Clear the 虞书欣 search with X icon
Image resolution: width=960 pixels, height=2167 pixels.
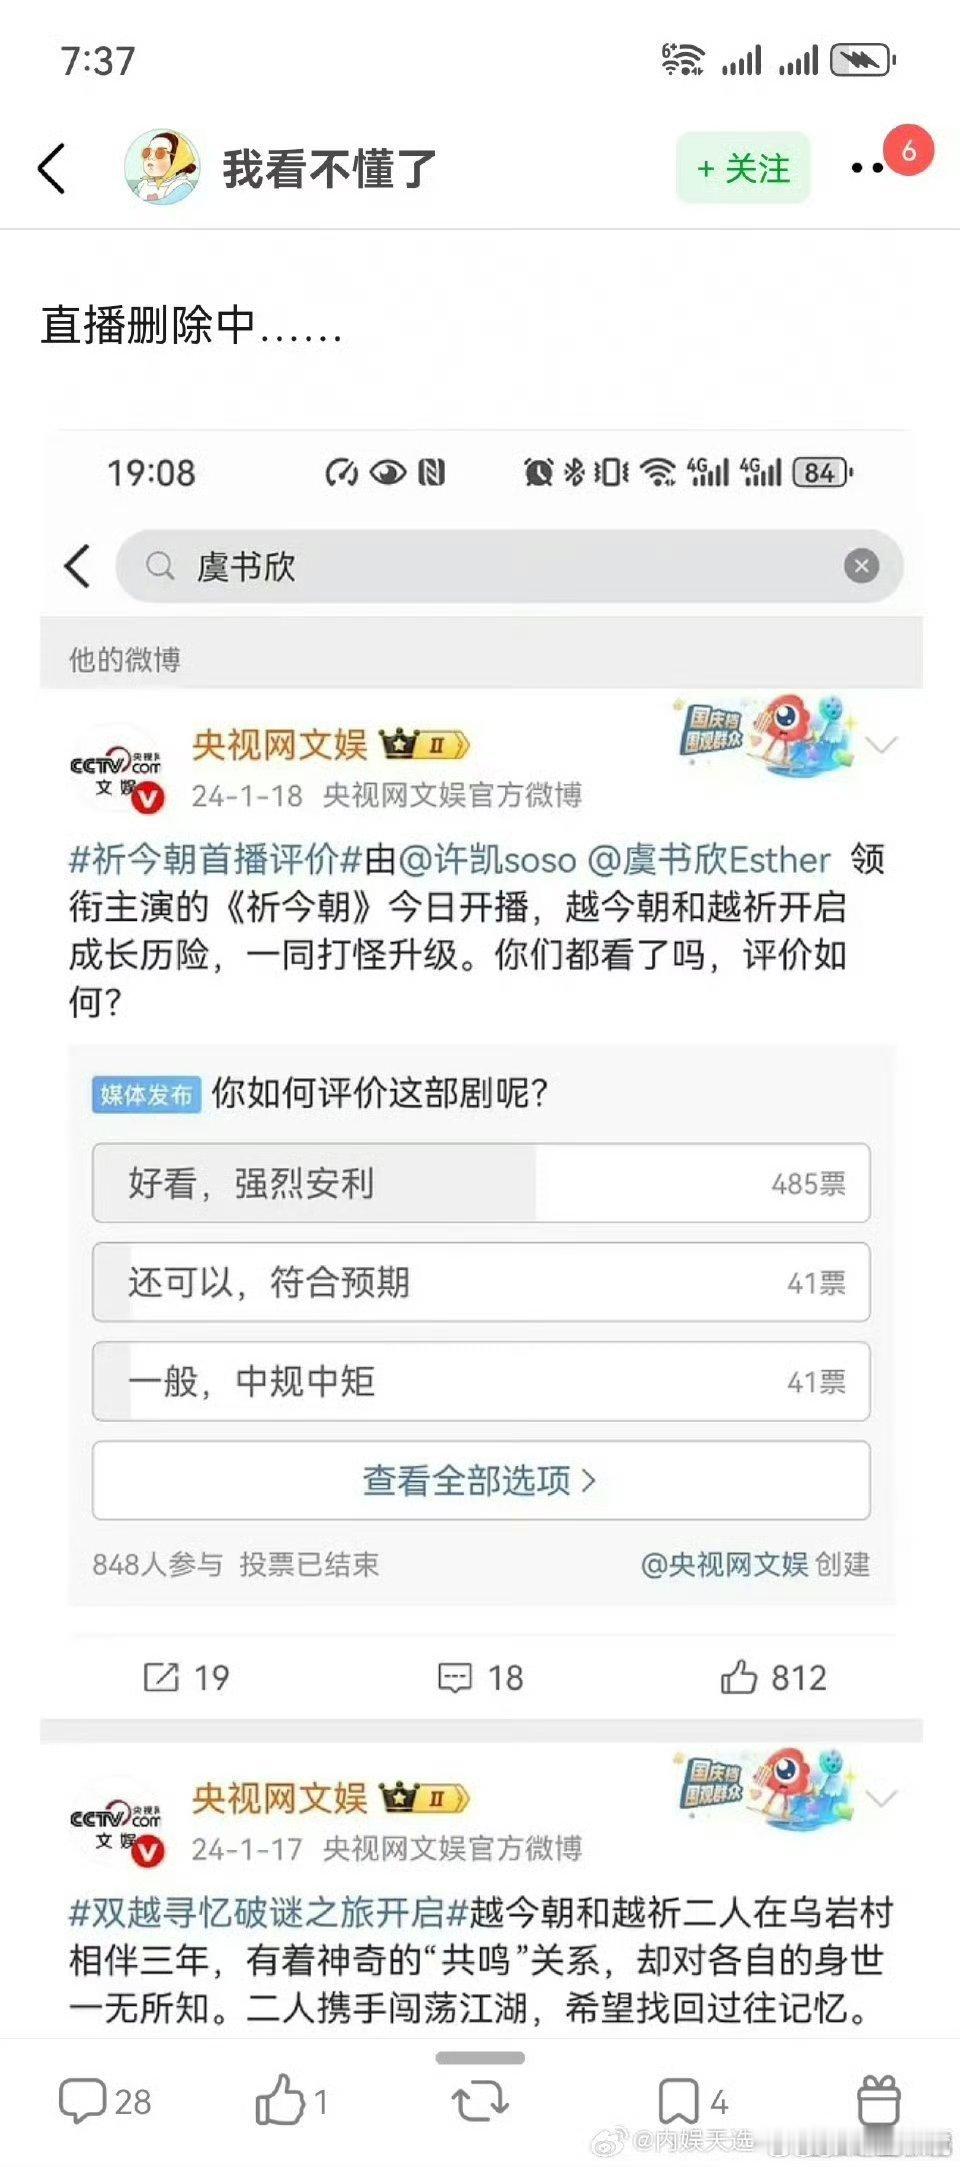[861, 566]
